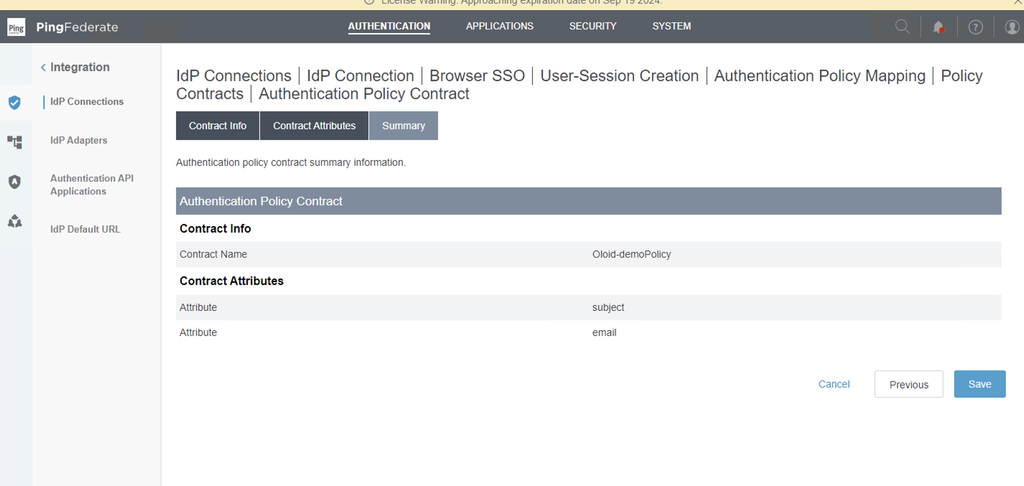The width and height of the screenshot is (1024, 486).
Task: Select the hierarchy tree sidebar icon
Action: pos(14,142)
